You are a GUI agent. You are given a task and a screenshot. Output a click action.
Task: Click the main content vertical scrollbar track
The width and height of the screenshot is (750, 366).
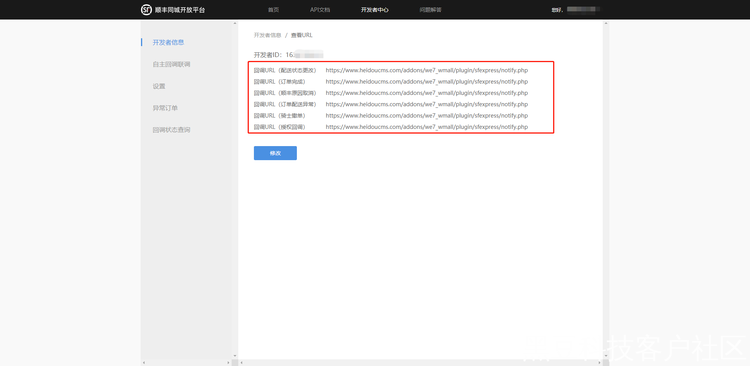coord(606,191)
